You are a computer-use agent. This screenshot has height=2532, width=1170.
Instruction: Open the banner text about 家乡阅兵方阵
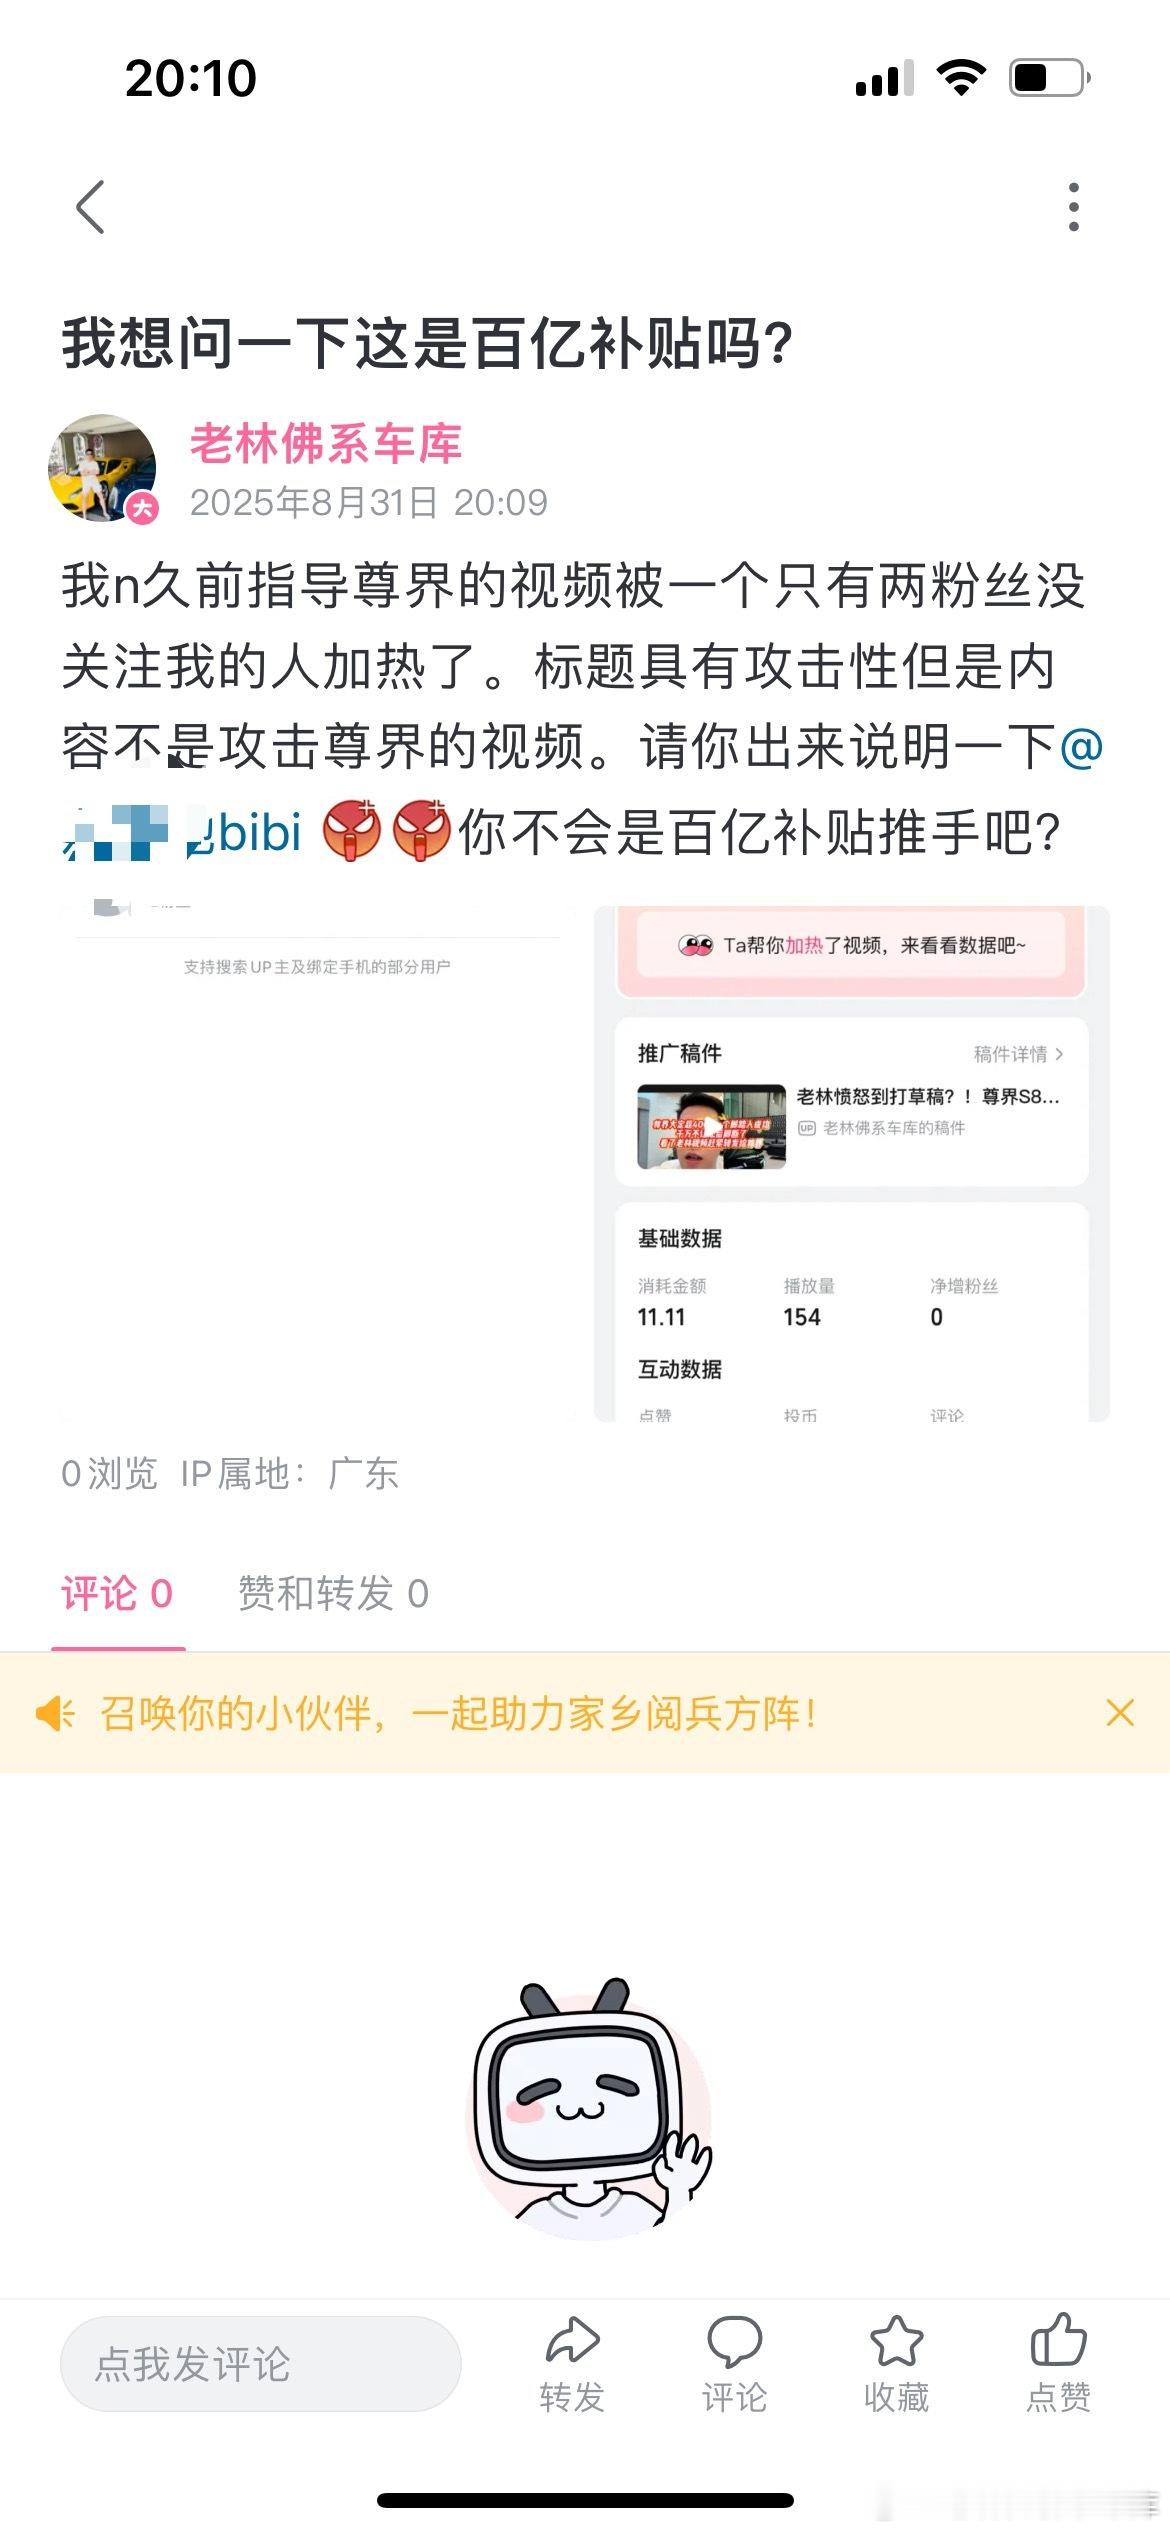(458, 1713)
